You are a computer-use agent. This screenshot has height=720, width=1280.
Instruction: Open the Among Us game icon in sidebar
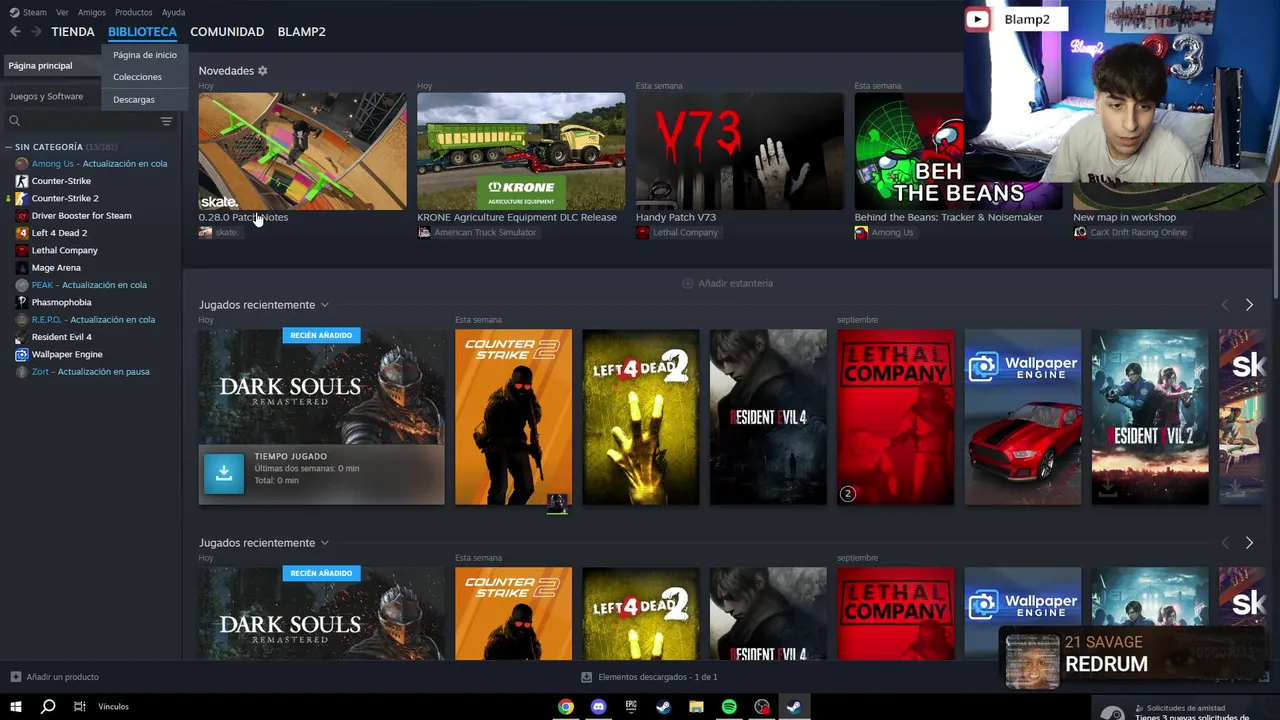click(x=21, y=164)
